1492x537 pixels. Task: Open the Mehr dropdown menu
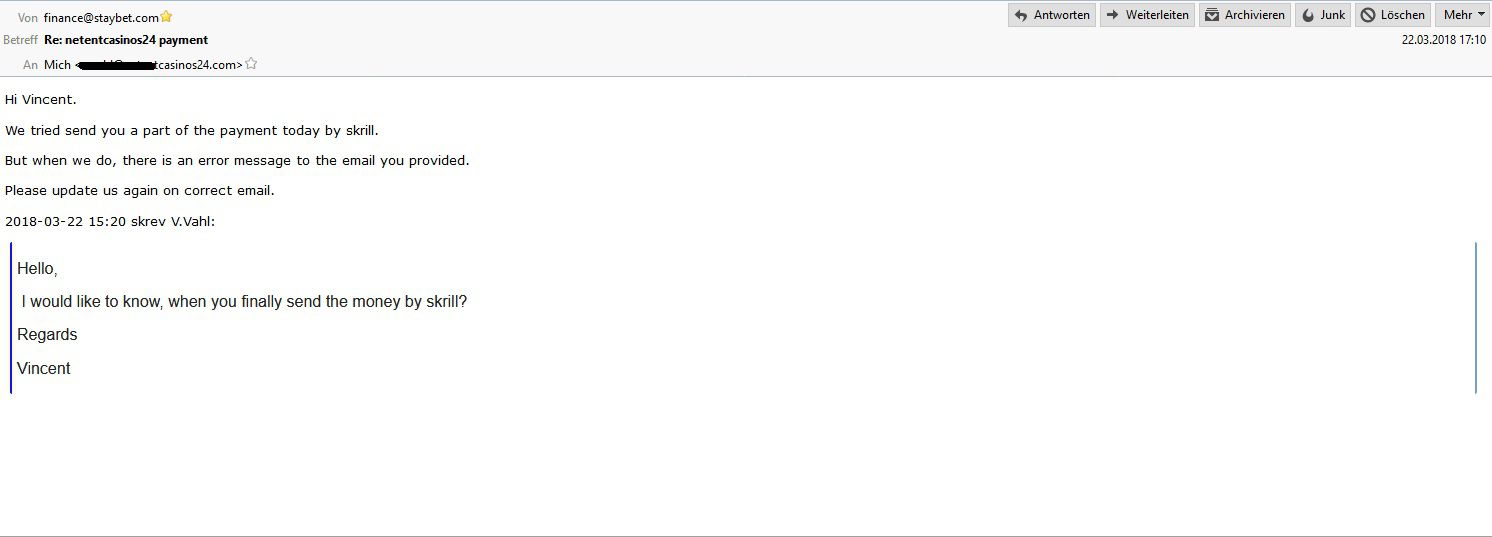pyautogui.click(x=1463, y=15)
